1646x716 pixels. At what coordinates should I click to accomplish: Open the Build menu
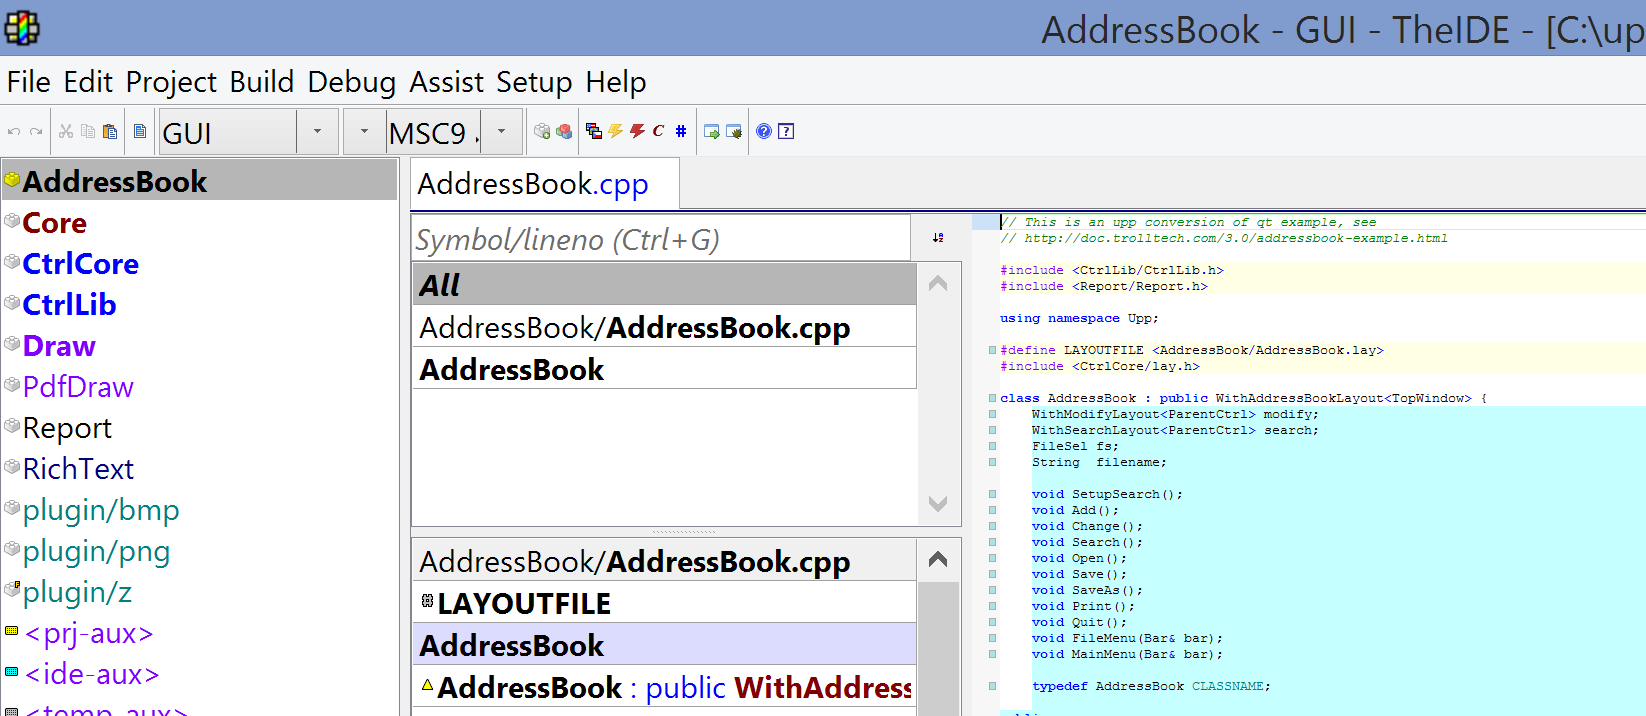pyautogui.click(x=261, y=82)
